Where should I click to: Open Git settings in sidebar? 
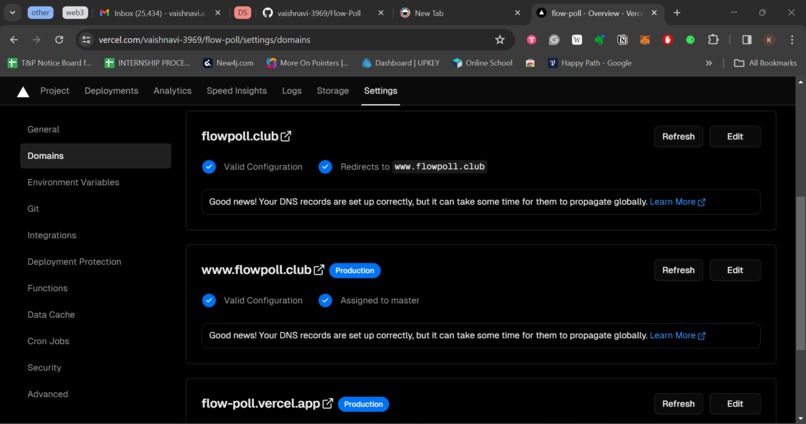(x=33, y=209)
